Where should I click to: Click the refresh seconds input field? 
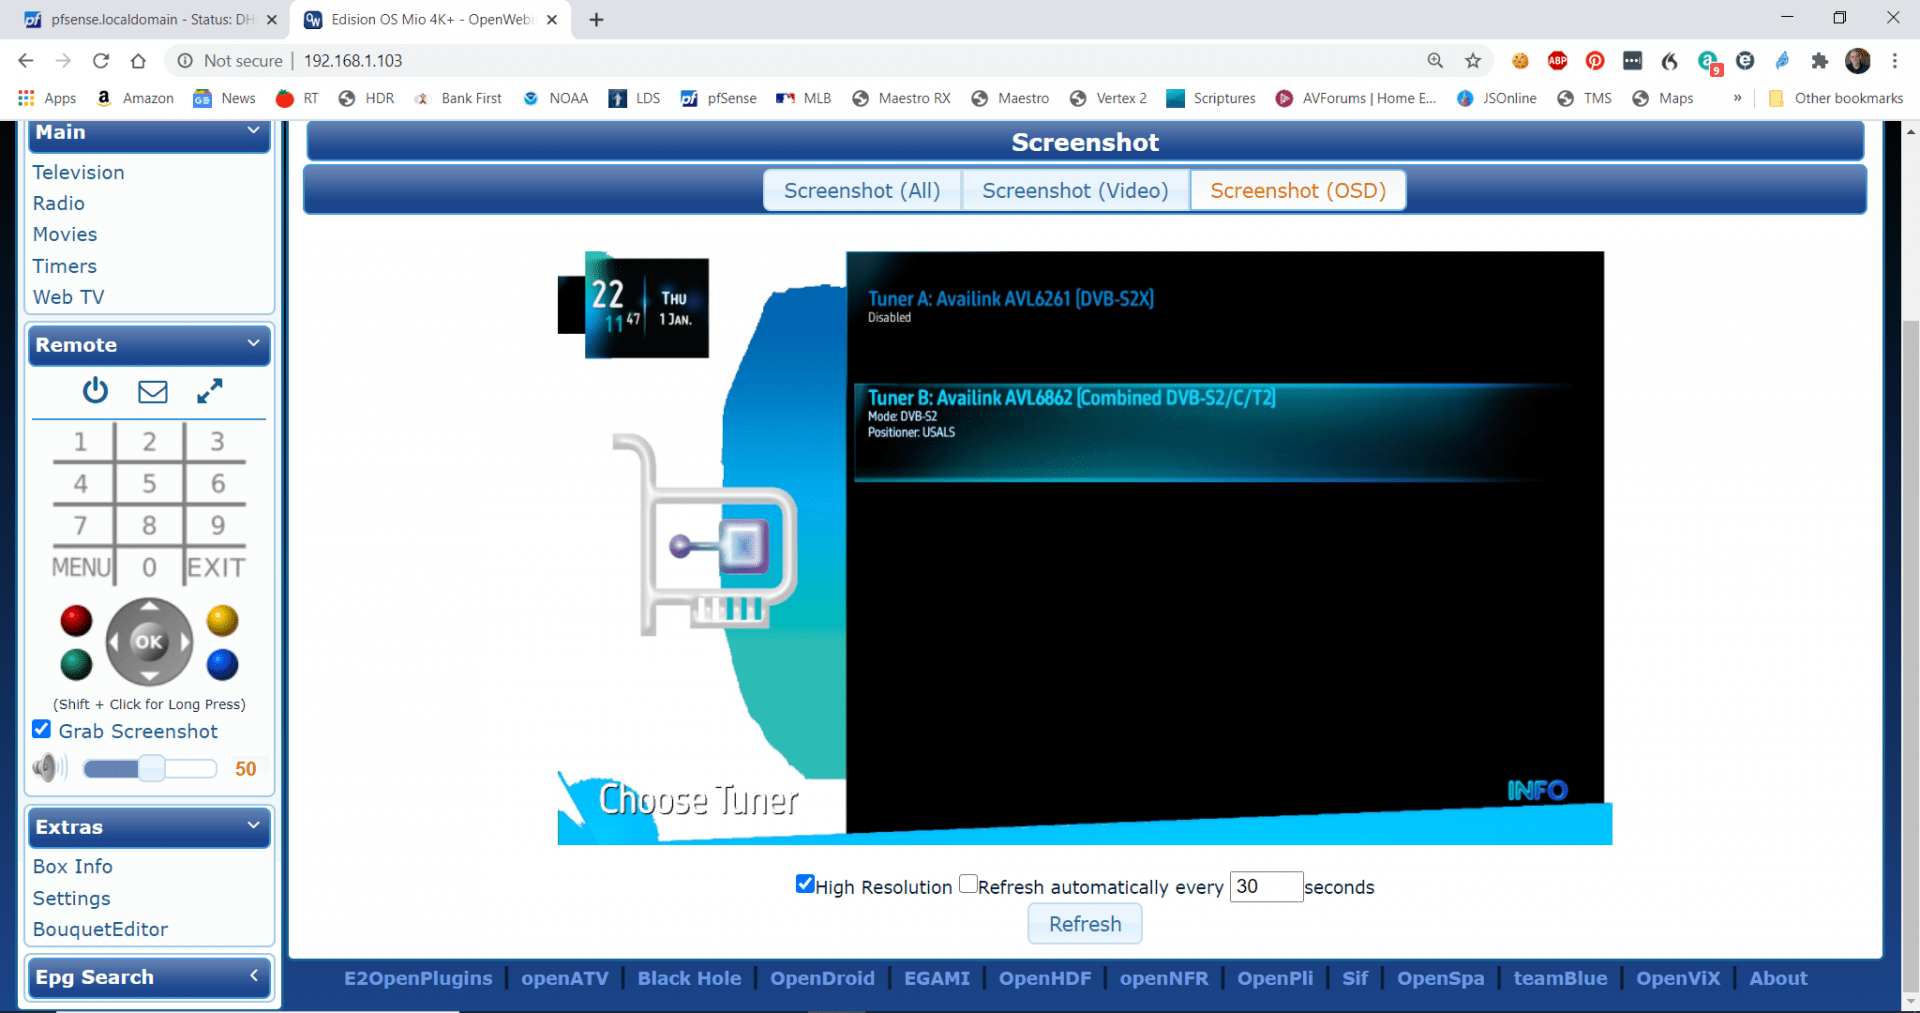pos(1266,886)
